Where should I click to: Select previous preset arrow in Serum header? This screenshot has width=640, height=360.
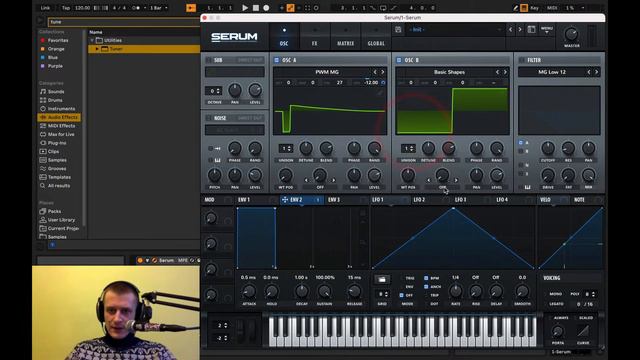(x=510, y=29)
